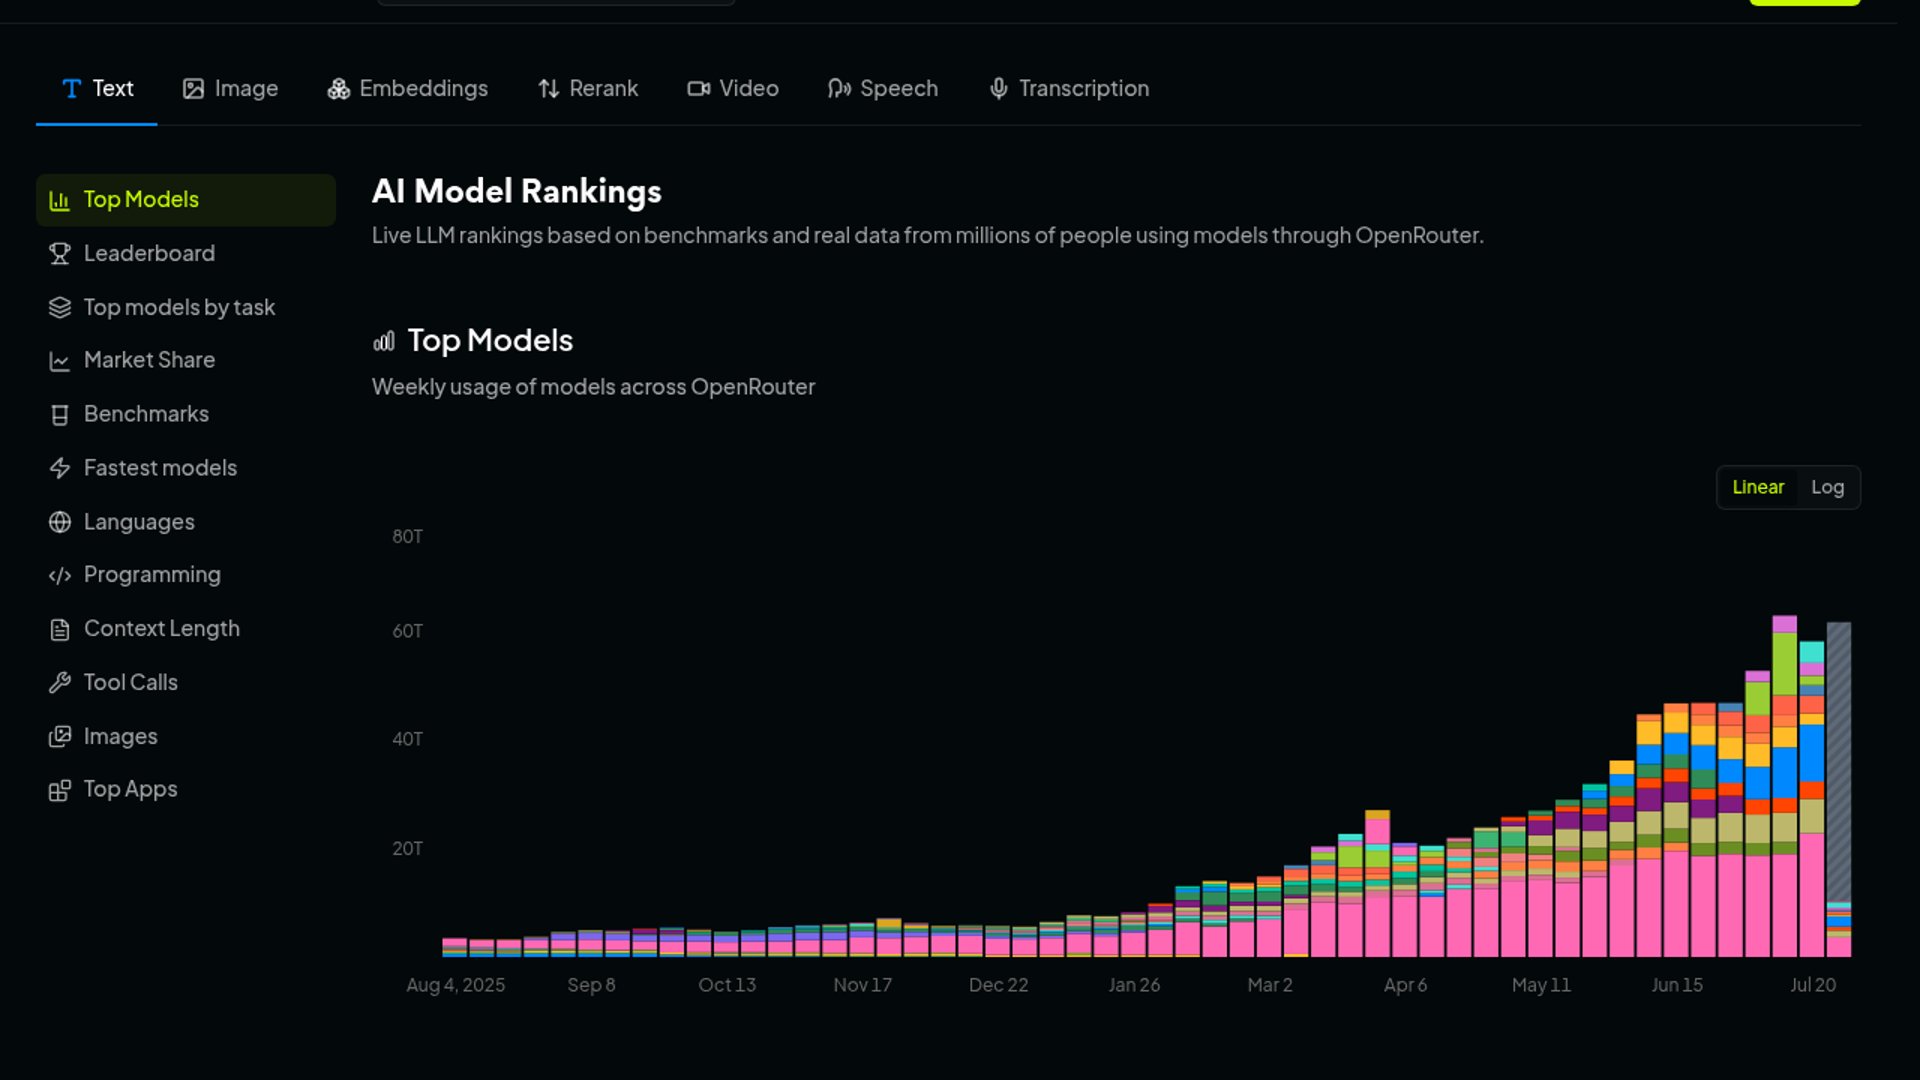The width and height of the screenshot is (1920, 1080).
Task: Select the Video tab
Action: [733, 89]
